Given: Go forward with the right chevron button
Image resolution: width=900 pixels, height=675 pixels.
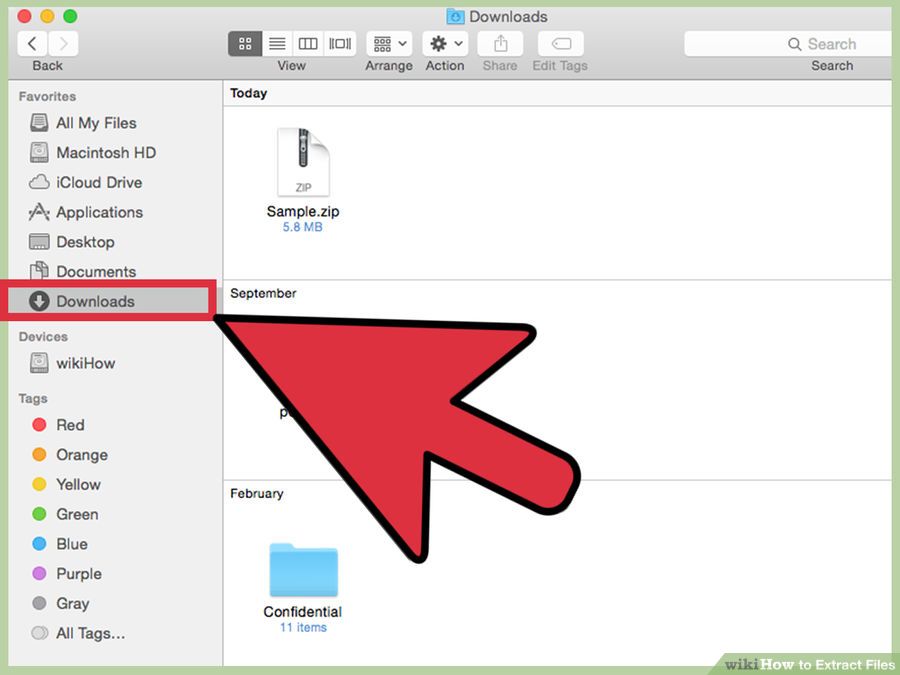Looking at the screenshot, I should [63, 44].
